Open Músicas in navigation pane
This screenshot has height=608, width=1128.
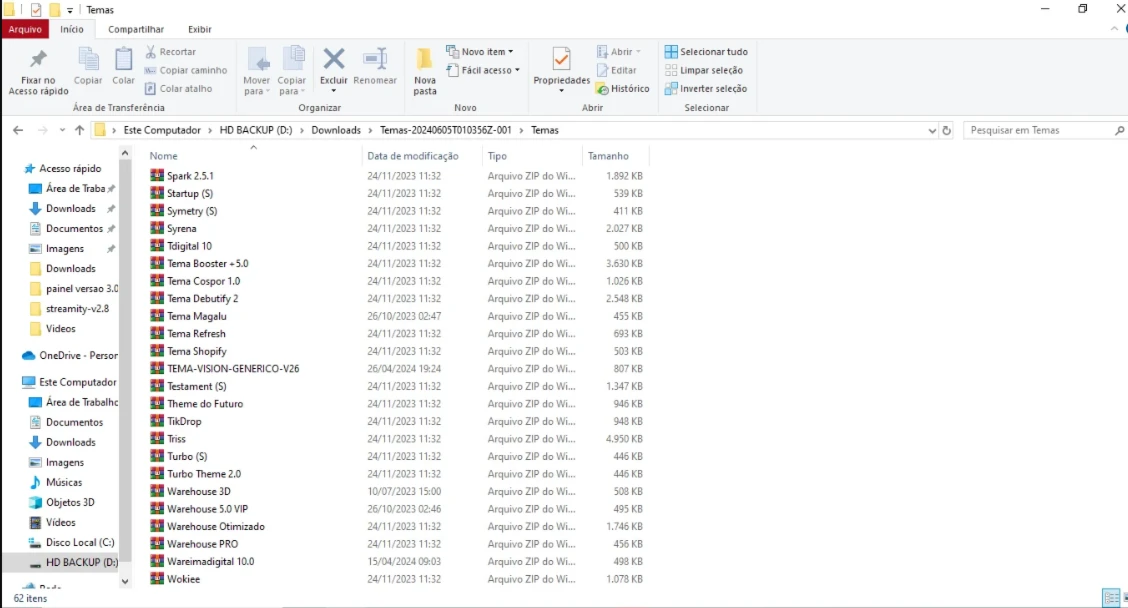pyautogui.click(x=55, y=482)
